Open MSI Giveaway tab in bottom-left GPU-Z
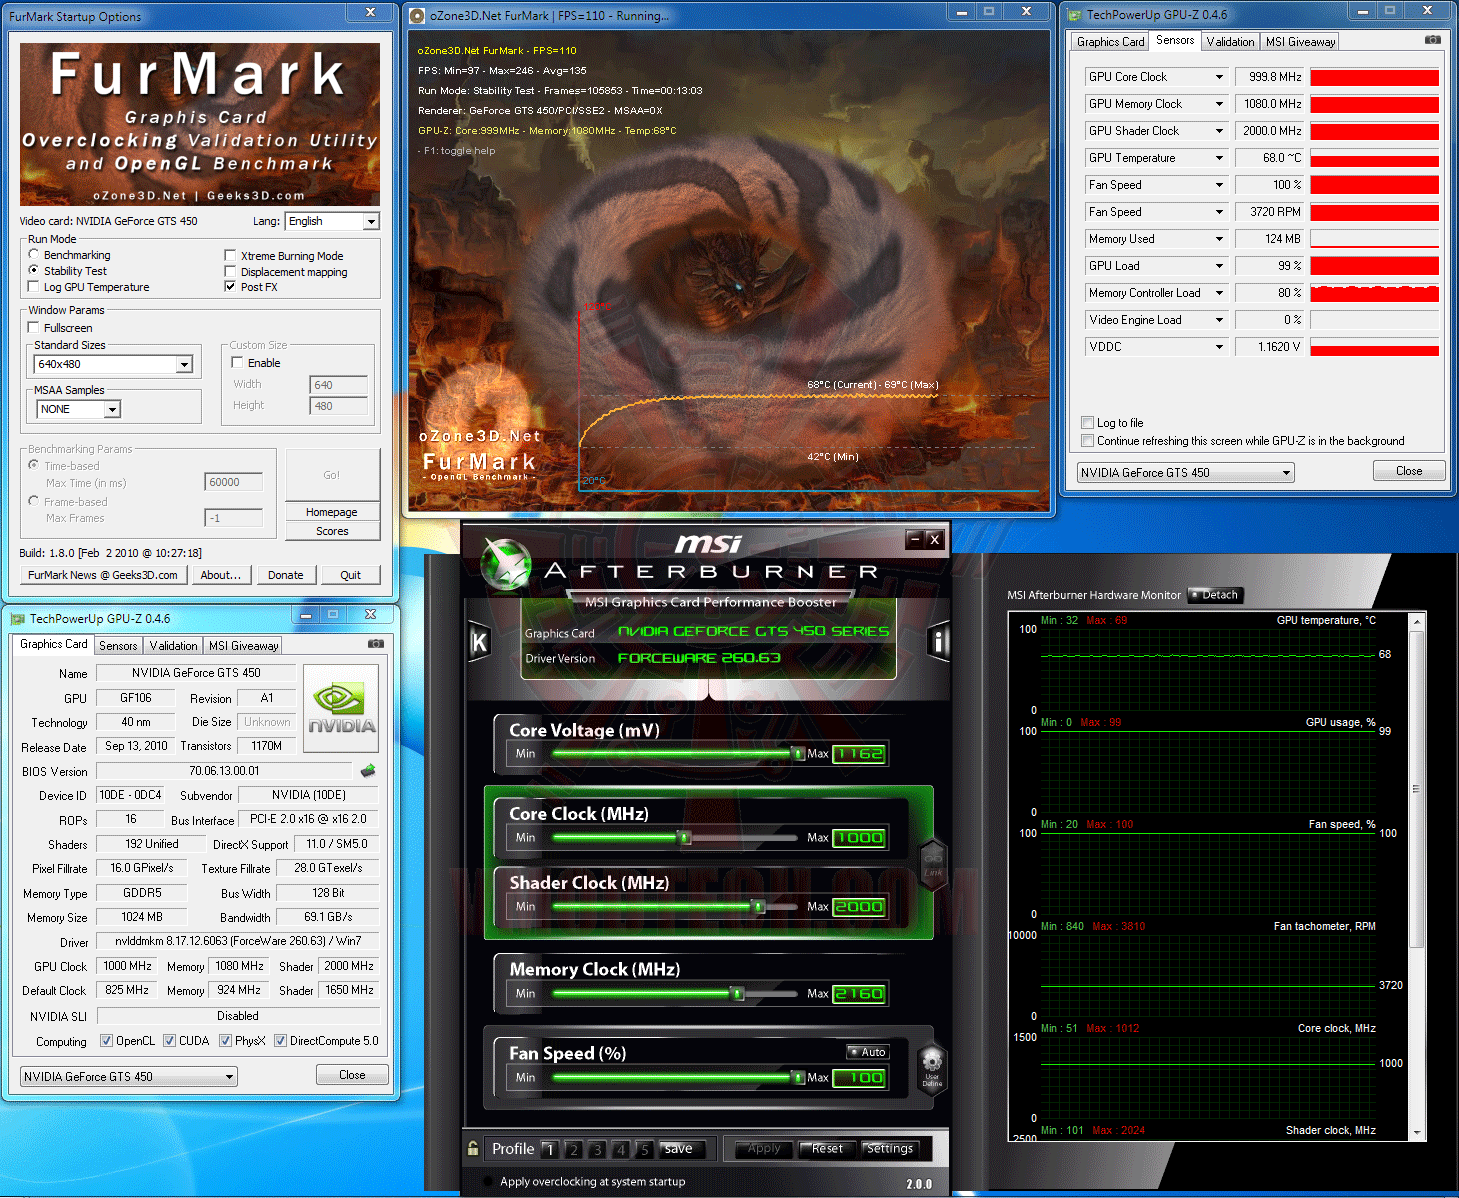Image resolution: width=1459 pixels, height=1198 pixels. pos(243,646)
